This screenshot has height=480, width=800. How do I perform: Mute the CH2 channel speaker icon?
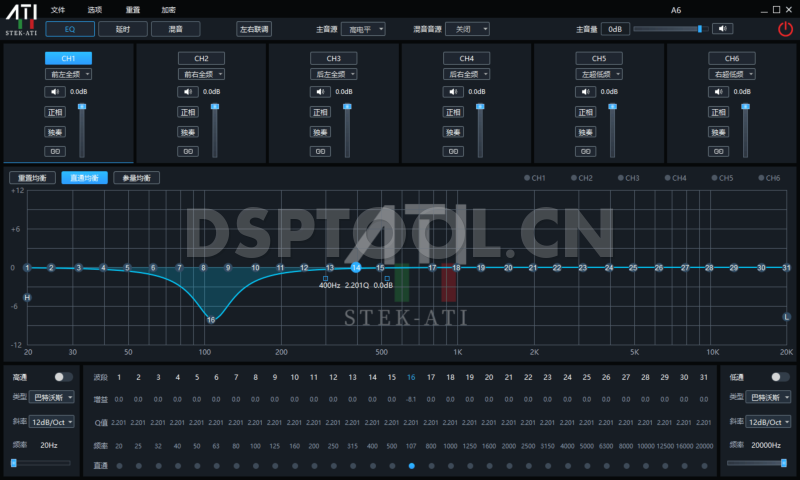(188, 92)
